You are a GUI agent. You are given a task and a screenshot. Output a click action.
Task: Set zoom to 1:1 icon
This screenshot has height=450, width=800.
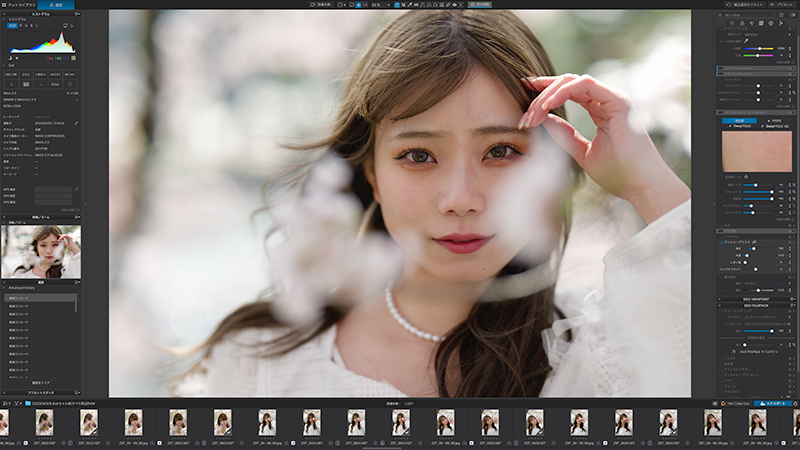point(365,5)
